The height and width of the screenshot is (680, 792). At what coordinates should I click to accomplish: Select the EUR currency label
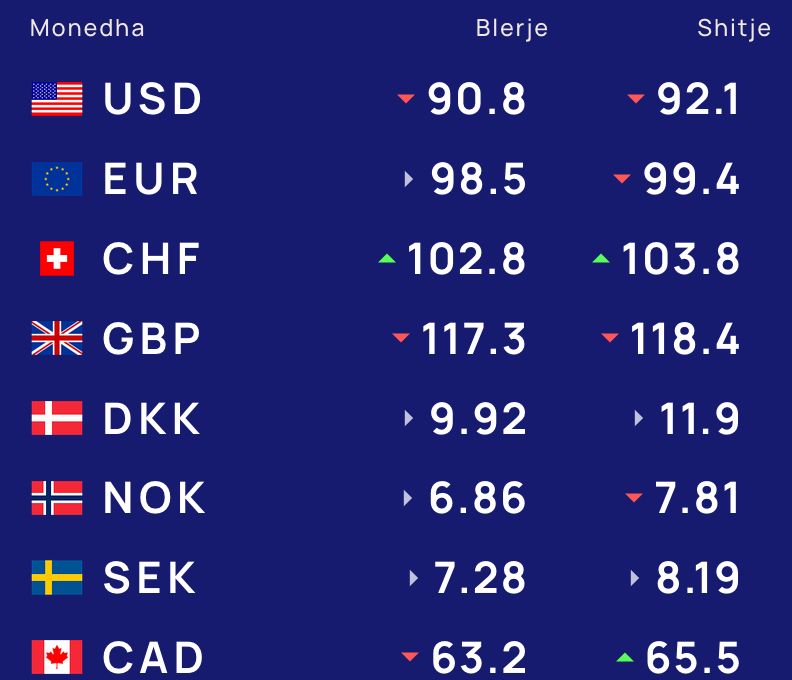152,179
